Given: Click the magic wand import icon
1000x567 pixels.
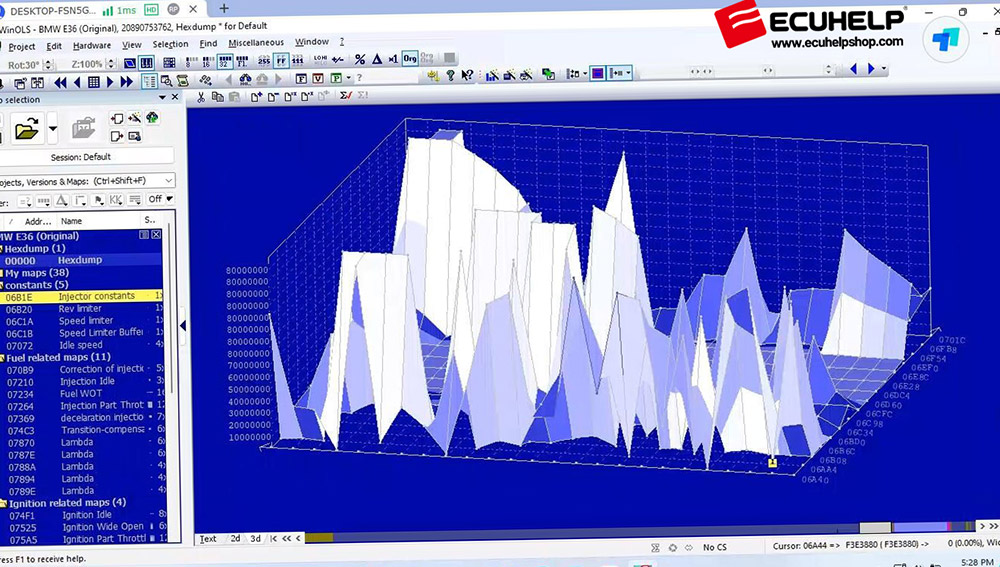Looking at the screenshot, I should [135, 118].
